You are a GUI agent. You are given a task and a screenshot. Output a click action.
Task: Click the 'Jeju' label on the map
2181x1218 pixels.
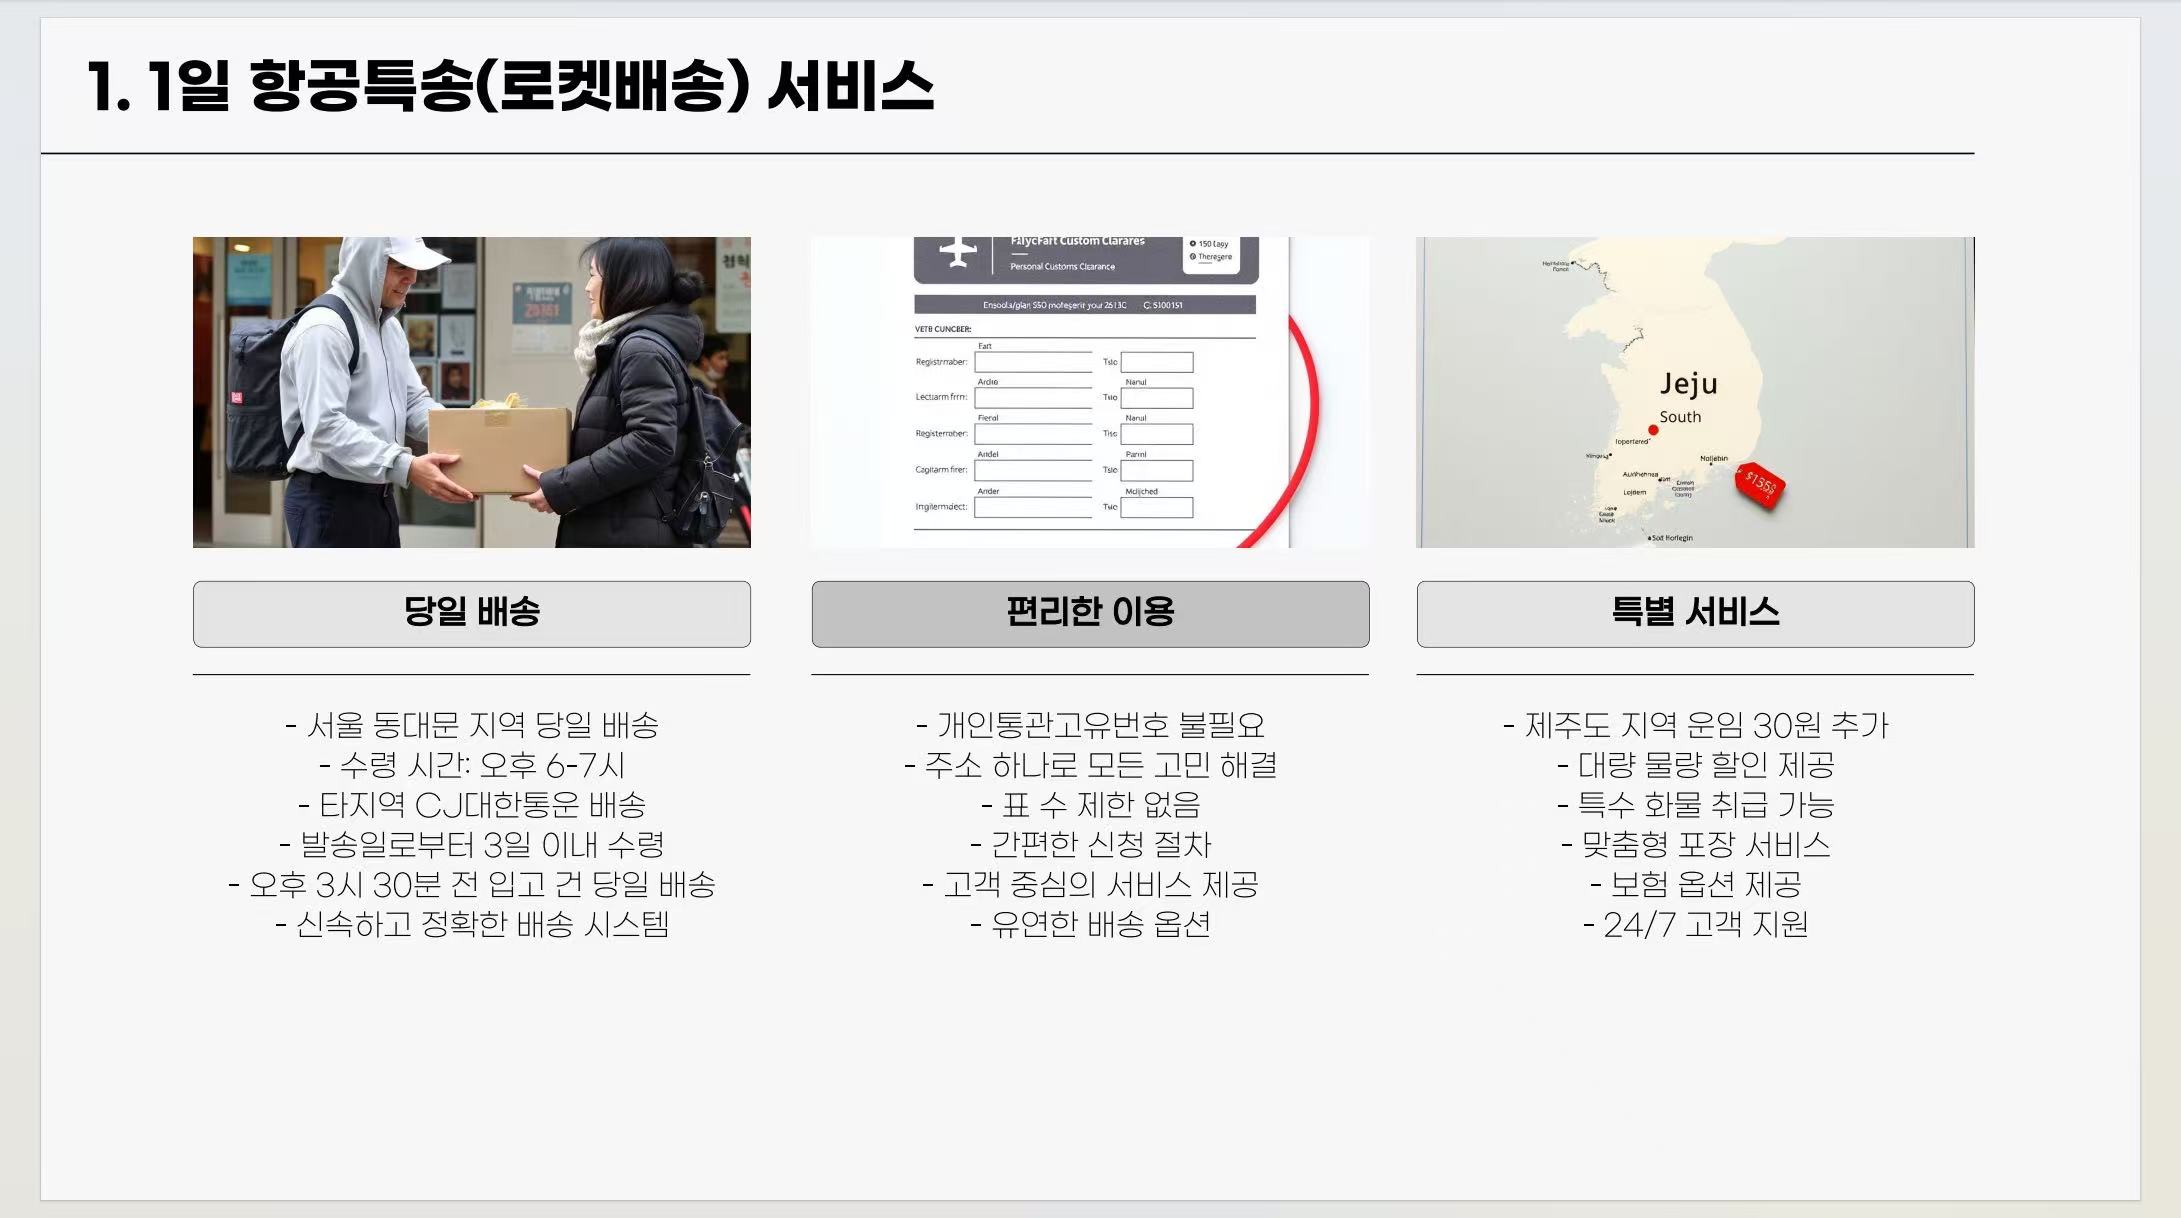[1688, 384]
